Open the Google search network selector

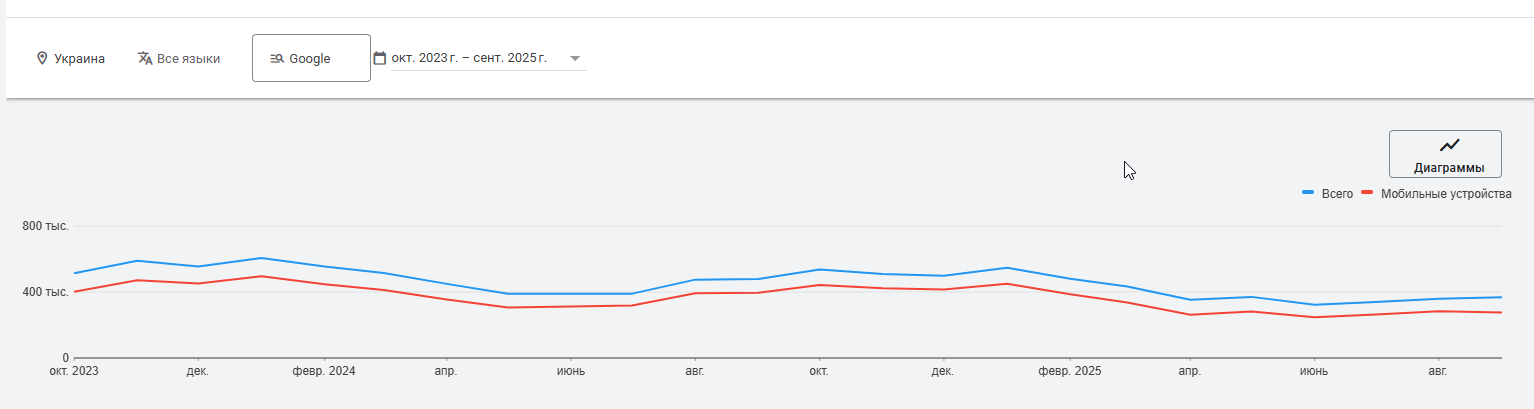[x=311, y=59]
